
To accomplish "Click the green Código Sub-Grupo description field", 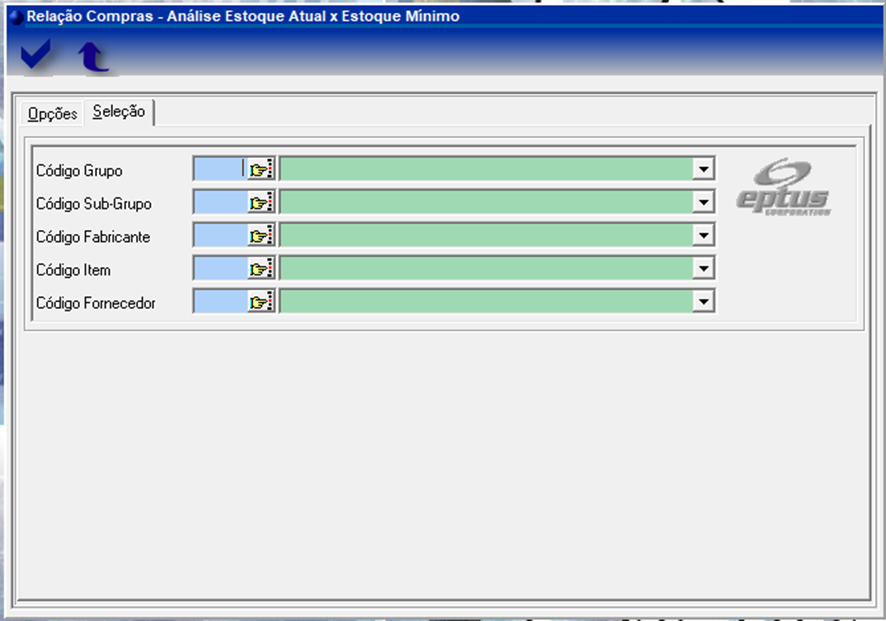I will [486, 203].
